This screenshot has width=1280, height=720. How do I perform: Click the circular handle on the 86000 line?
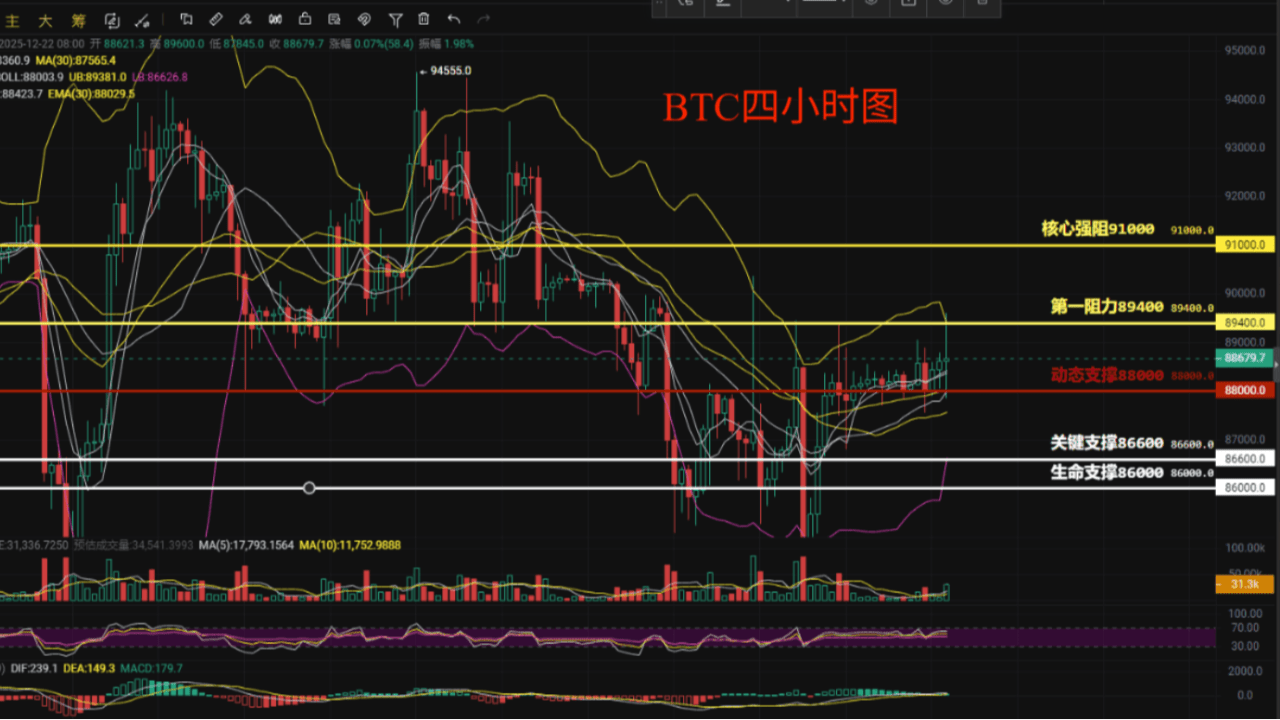click(309, 488)
